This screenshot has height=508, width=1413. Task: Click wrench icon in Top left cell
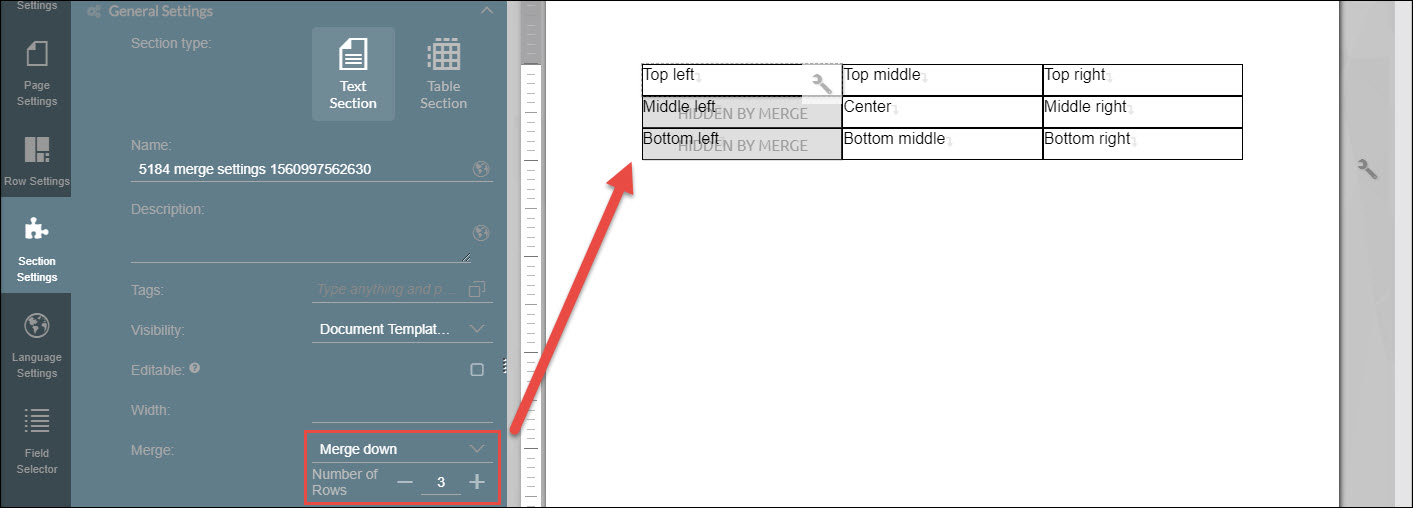click(x=822, y=84)
